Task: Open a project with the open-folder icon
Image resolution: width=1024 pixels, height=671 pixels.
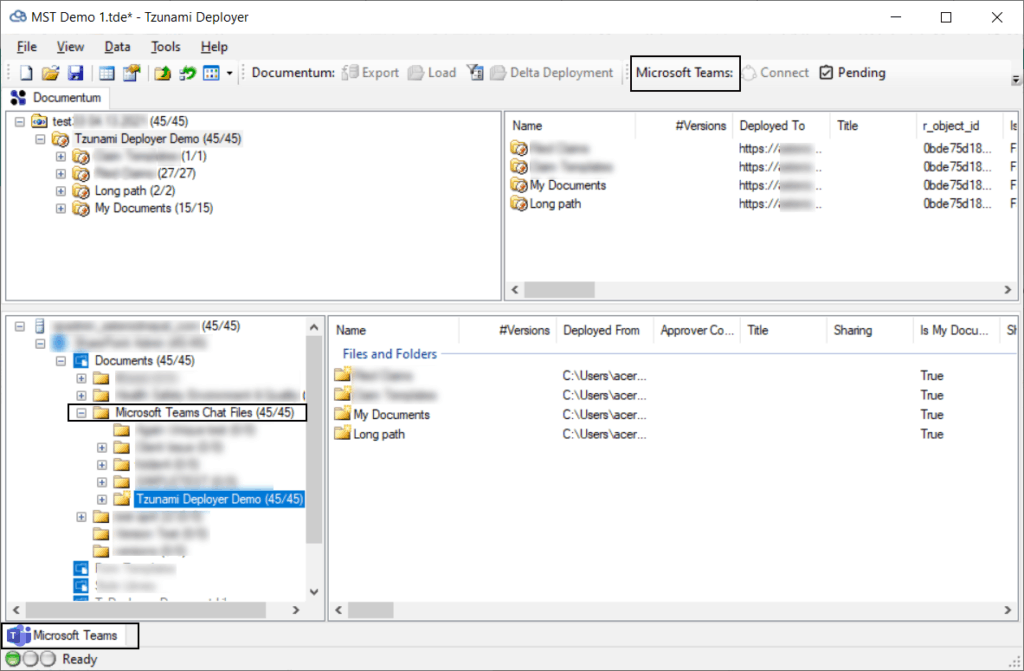Action: pos(50,73)
